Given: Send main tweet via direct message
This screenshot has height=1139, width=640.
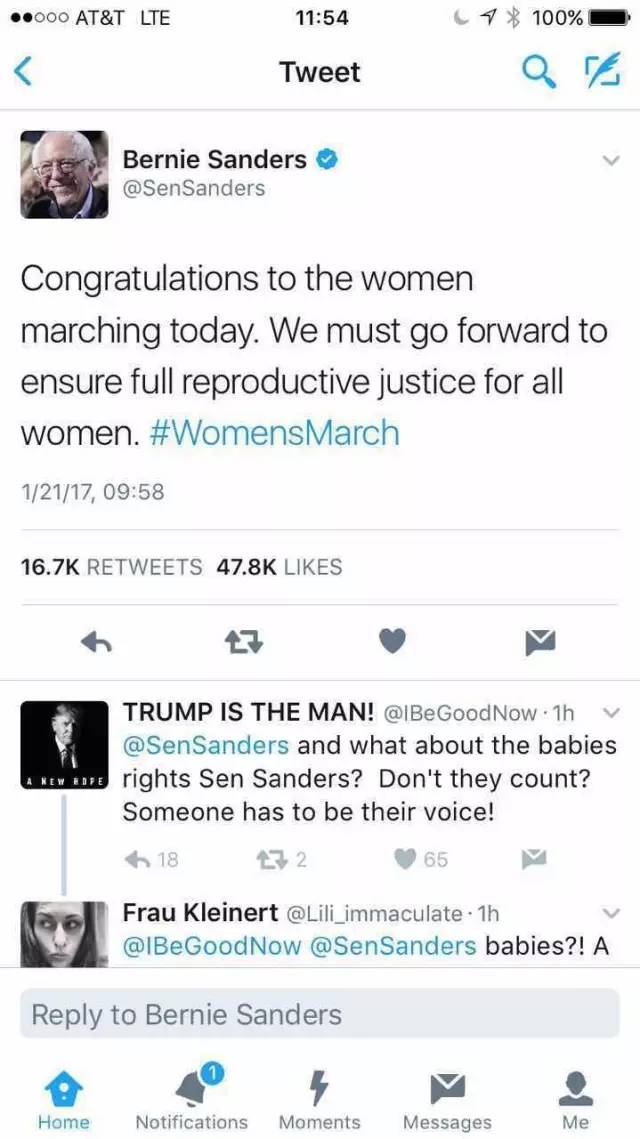Looking at the screenshot, I should tap(540, 643).
